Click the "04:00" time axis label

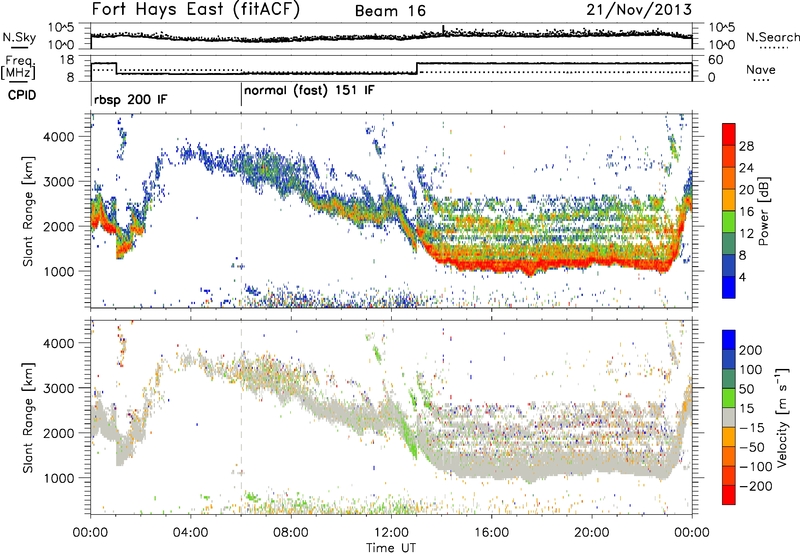click(191, 533)
